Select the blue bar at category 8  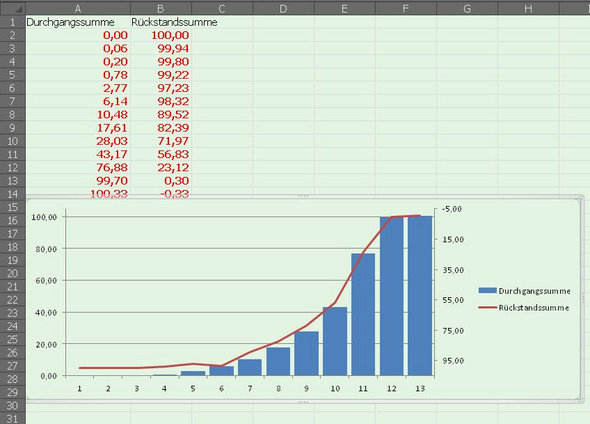click(278, 362)
